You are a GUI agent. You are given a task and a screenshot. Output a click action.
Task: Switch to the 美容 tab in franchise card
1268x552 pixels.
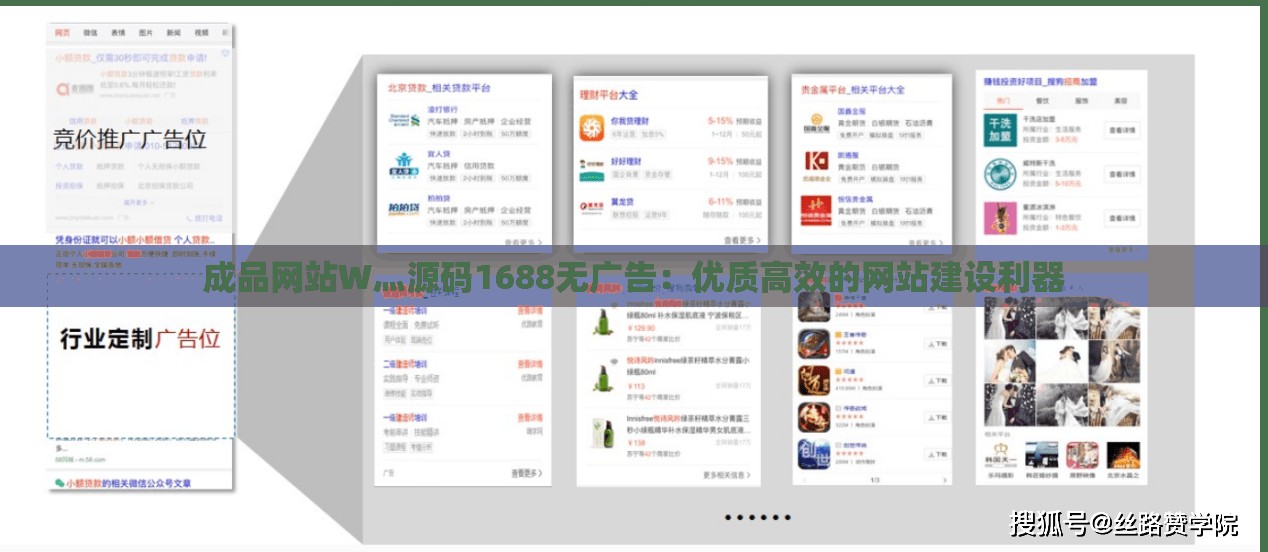(1121, 100)
